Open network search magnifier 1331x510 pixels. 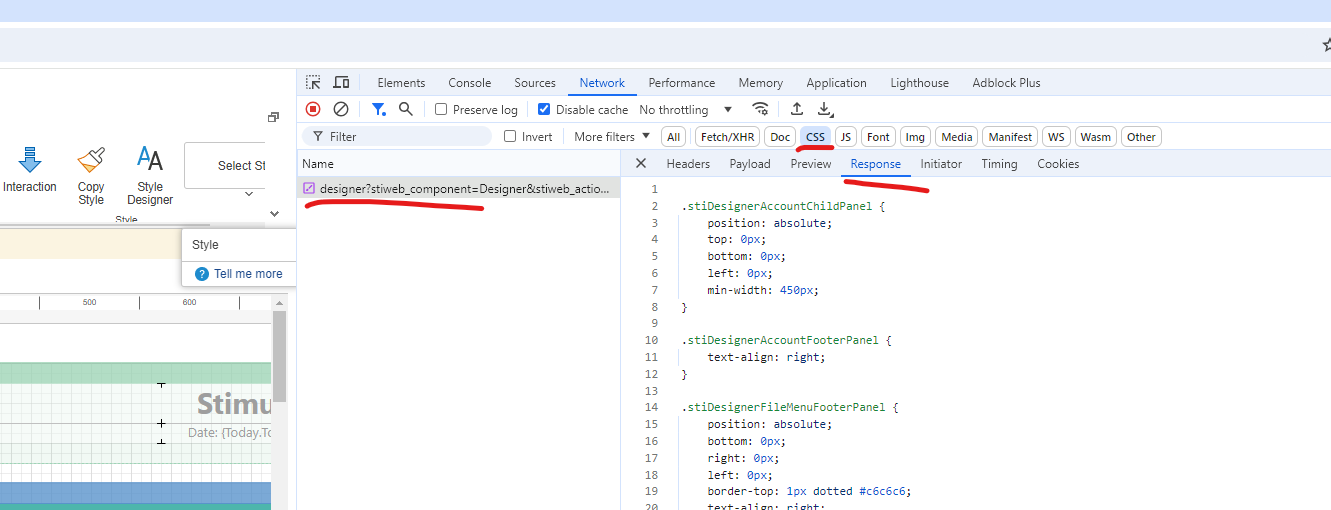pos(405,109)
